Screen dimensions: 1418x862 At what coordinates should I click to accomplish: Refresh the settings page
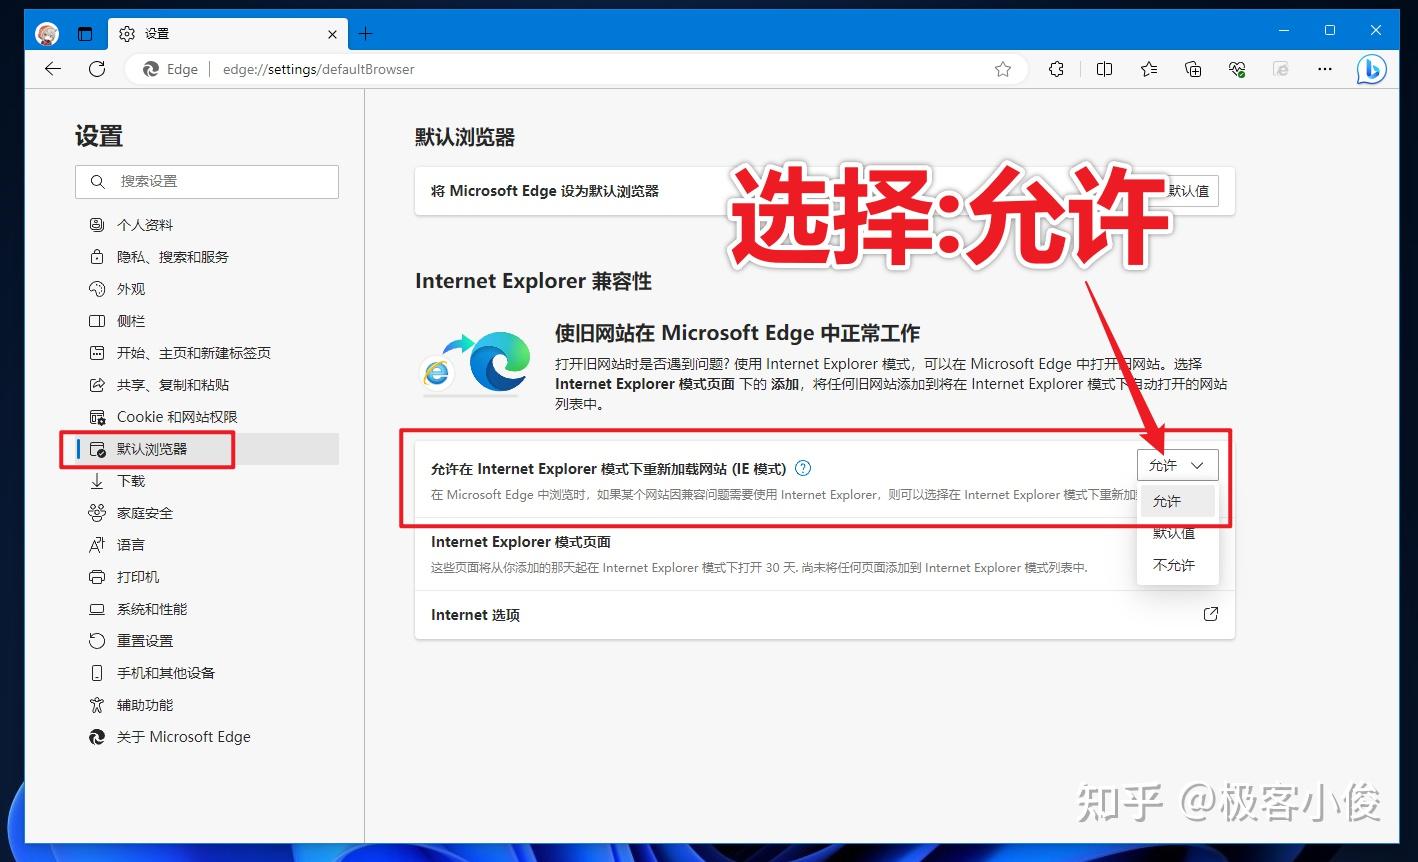97,69
